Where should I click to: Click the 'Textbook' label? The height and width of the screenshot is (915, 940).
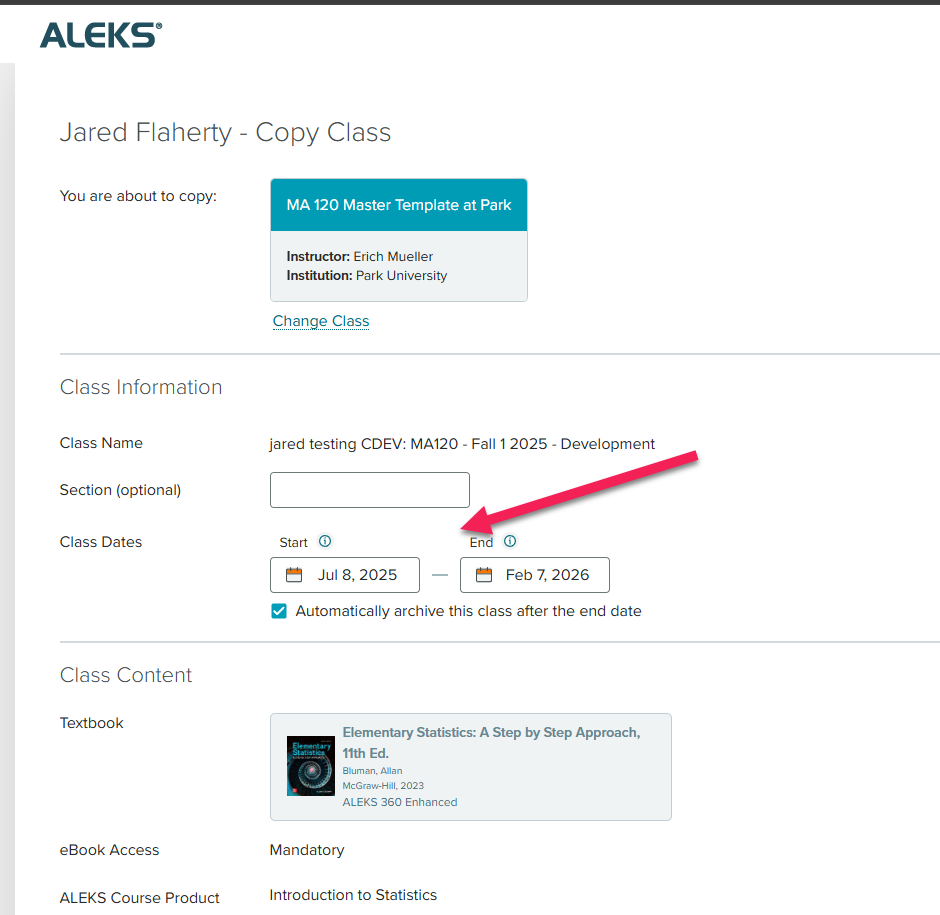(92, 723)
